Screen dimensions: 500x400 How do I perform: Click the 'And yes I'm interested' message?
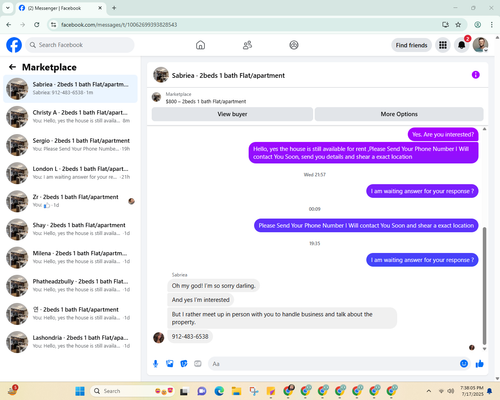(201, 300)
